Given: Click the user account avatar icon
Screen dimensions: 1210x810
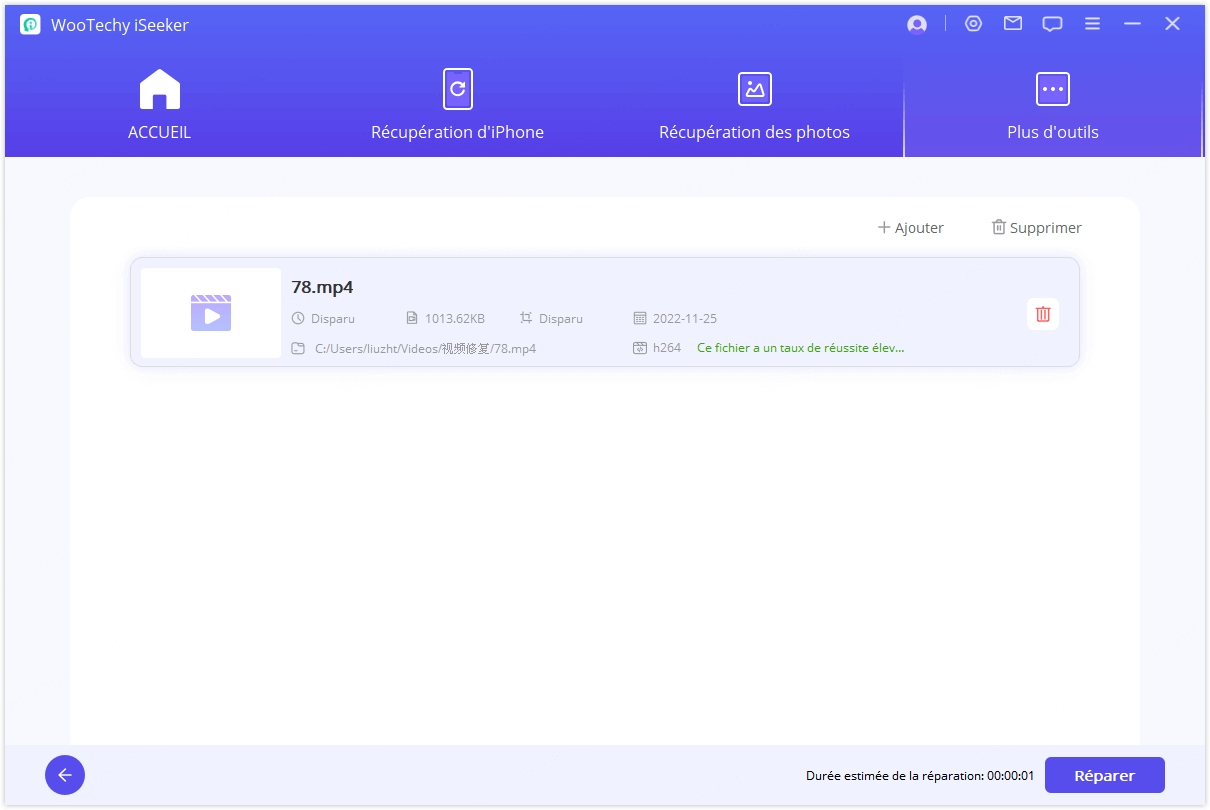Looking at the screenshot, I should coord(916,25).
